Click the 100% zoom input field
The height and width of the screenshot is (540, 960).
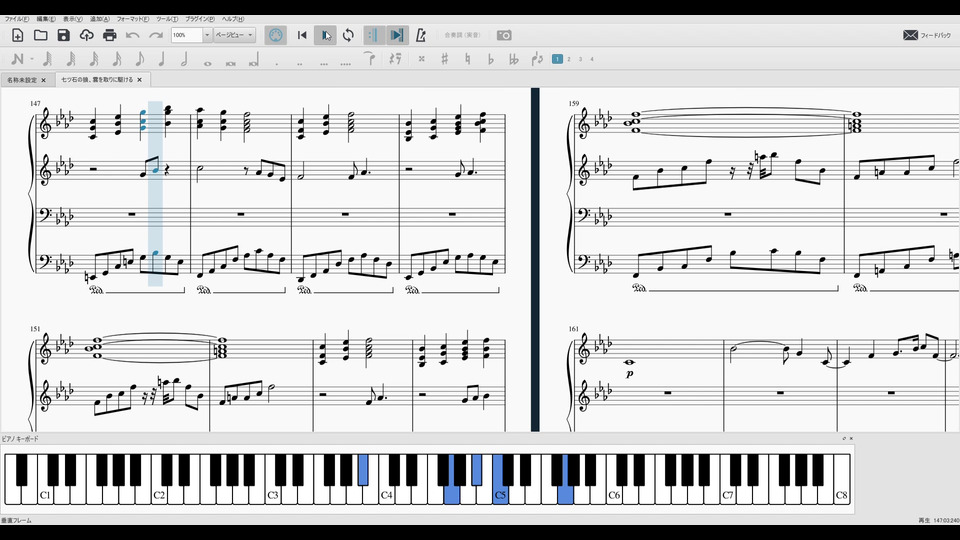click(x=187, y=35)
